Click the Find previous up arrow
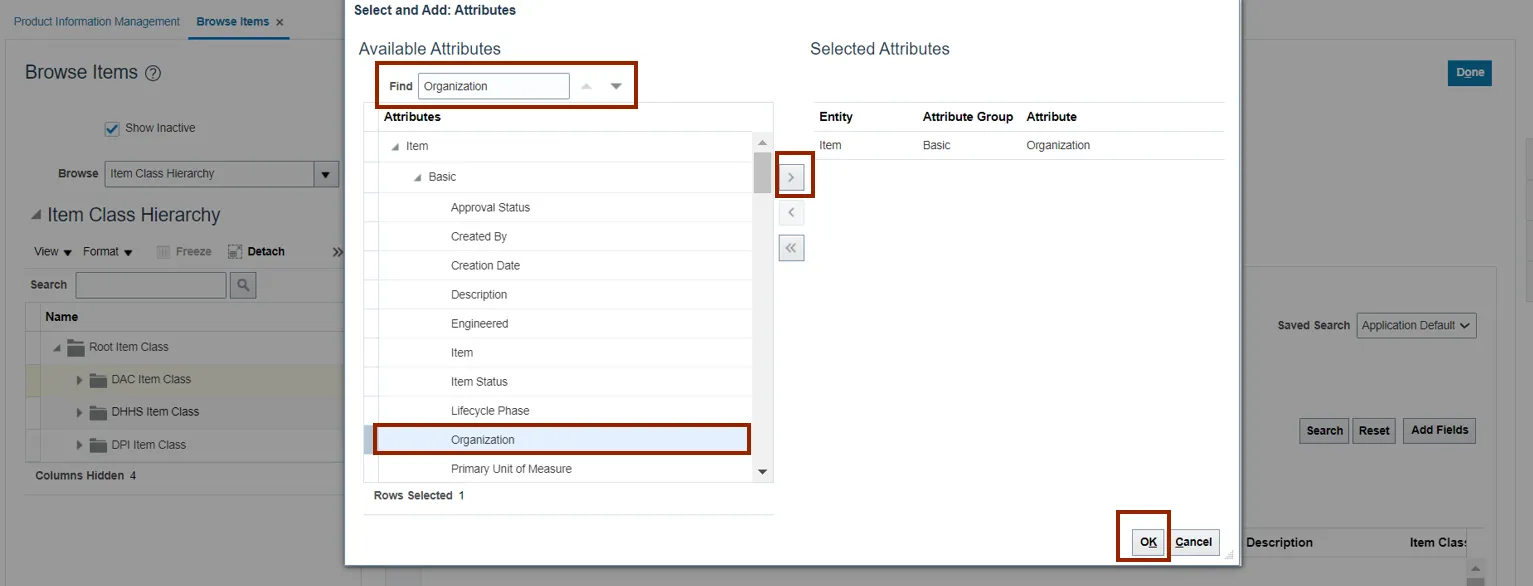1533x586 pixels. [587, 86]
